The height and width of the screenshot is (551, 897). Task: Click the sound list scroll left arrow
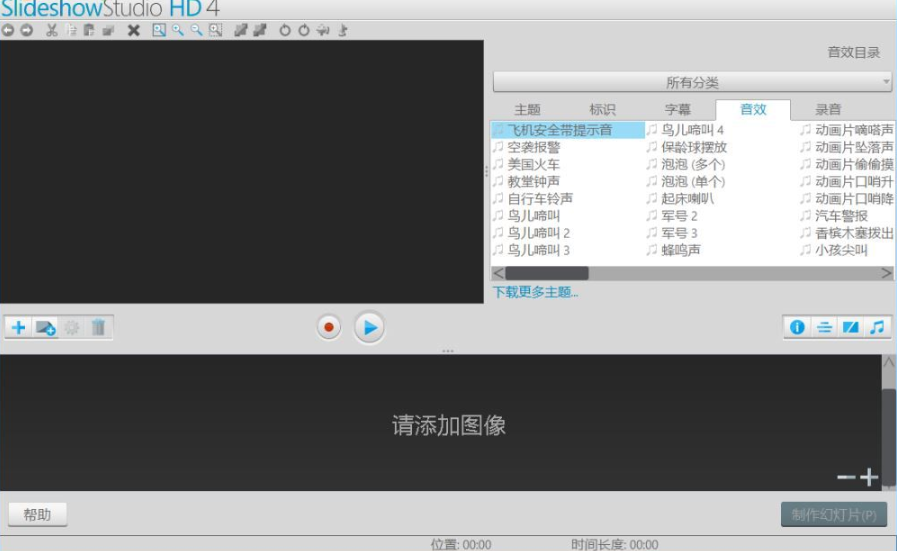pos(498,273)
